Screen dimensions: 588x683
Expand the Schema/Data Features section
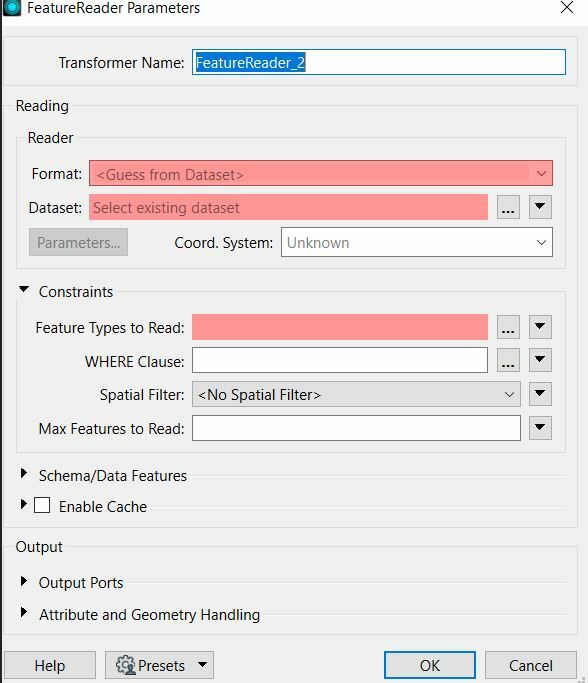pyautogui.click(x=24, y=473)
